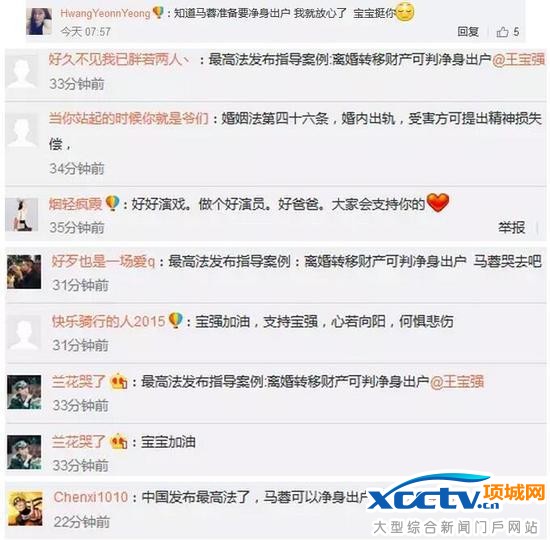Click the badge icon beside first 兰花哭了
Screen dimensions: 550x540
click(x=119, y=382)
